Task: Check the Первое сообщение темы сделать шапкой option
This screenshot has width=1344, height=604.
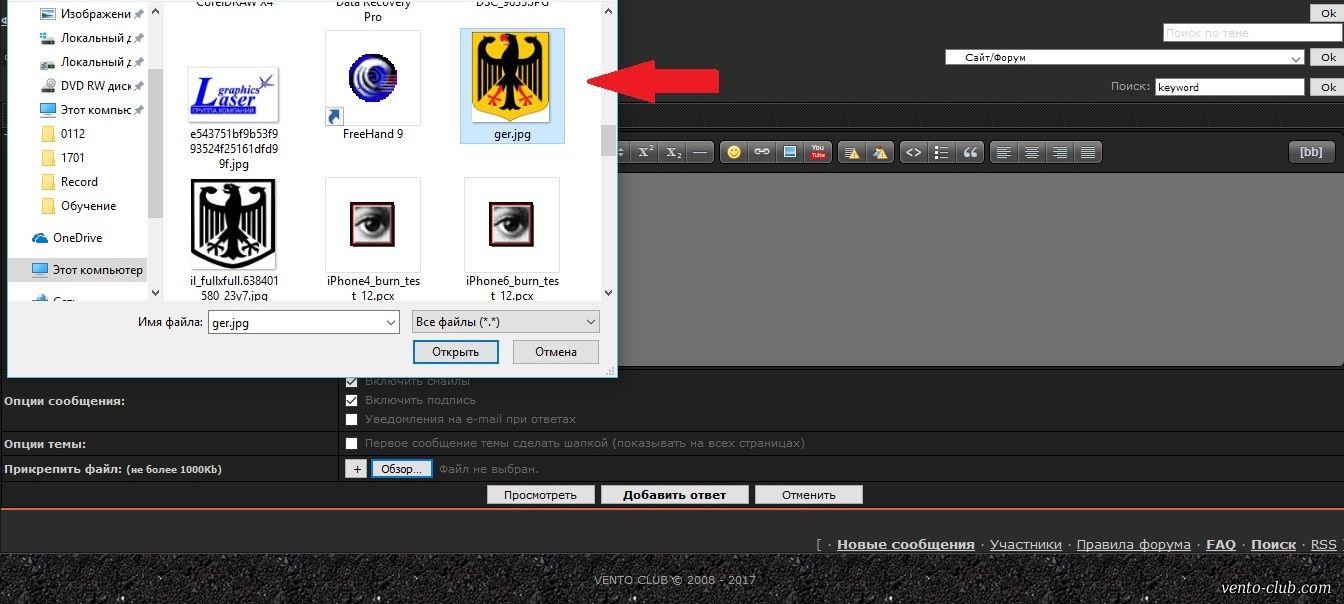Action: click(351, 443)
